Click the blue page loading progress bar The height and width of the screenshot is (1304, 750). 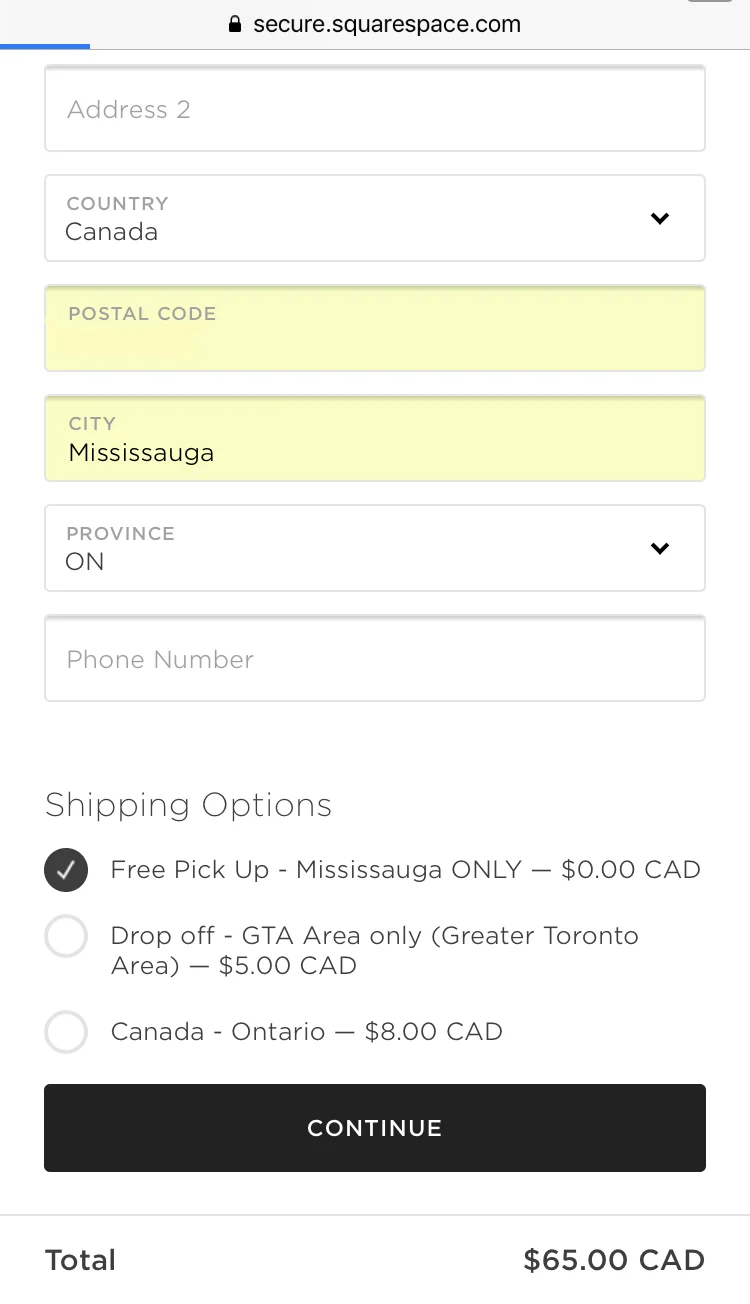pos(45,46)
